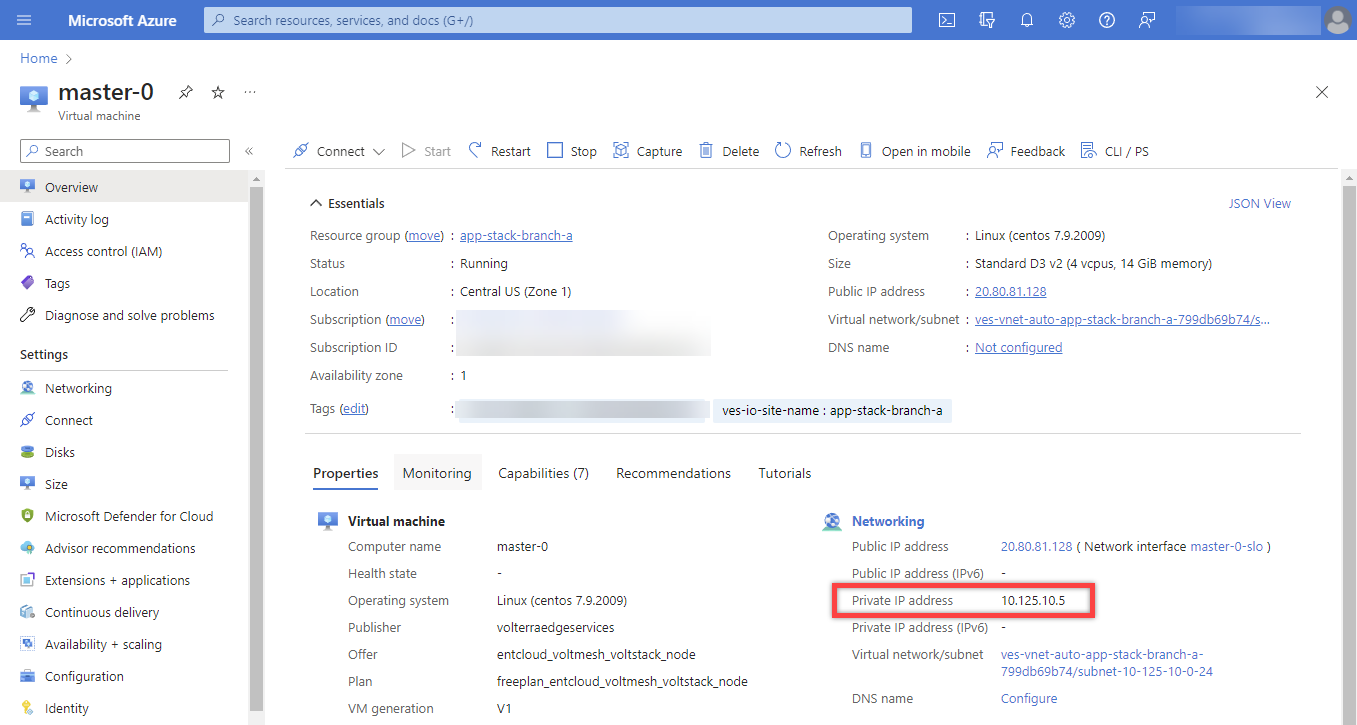The height and width of the screenshot is (725, 1357).
Task: Open more options ellipsis beside master-0
Action: pos(250,92)
